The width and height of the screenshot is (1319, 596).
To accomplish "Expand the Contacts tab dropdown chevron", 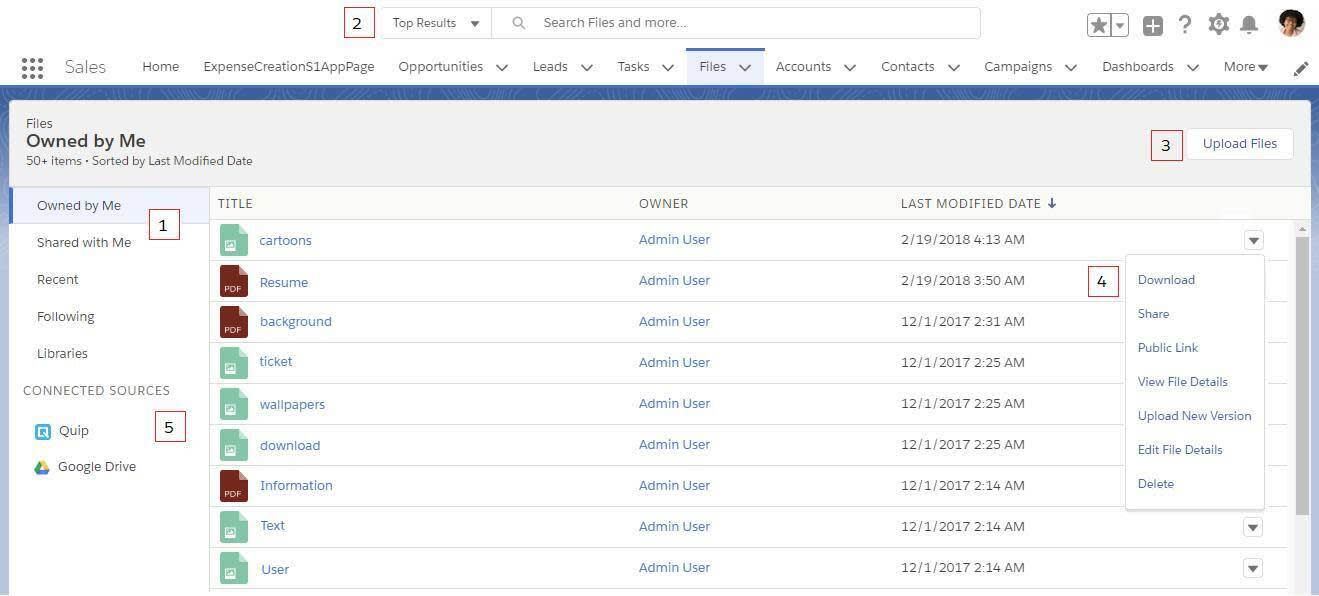I will coord(954,68).
